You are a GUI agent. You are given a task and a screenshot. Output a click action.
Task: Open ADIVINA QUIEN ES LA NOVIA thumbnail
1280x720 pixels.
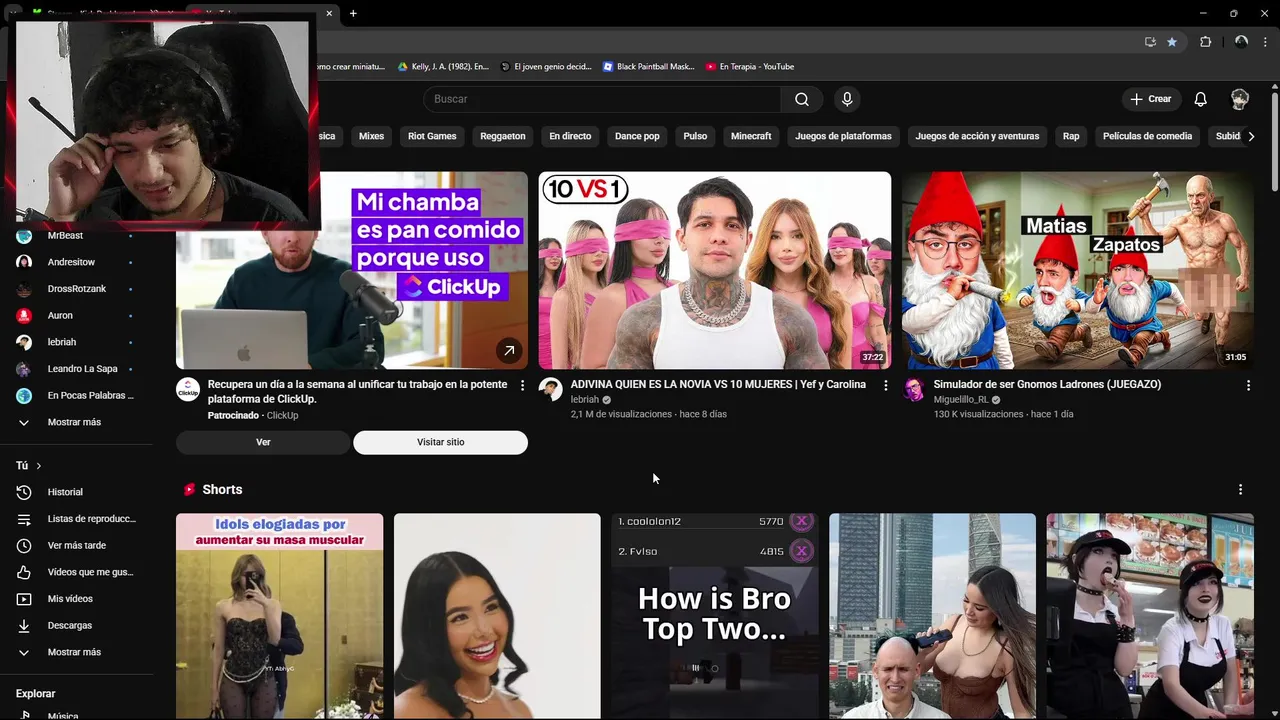715,270
